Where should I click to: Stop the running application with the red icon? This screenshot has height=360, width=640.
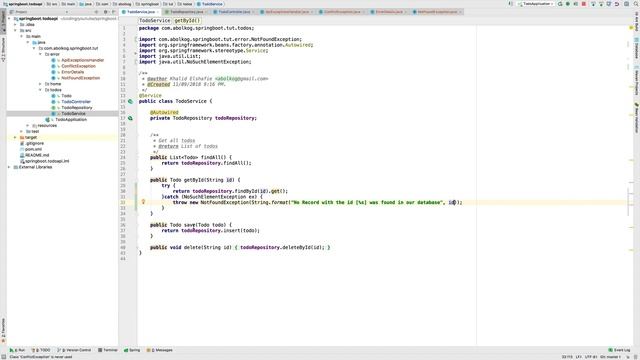click(584, 4)
